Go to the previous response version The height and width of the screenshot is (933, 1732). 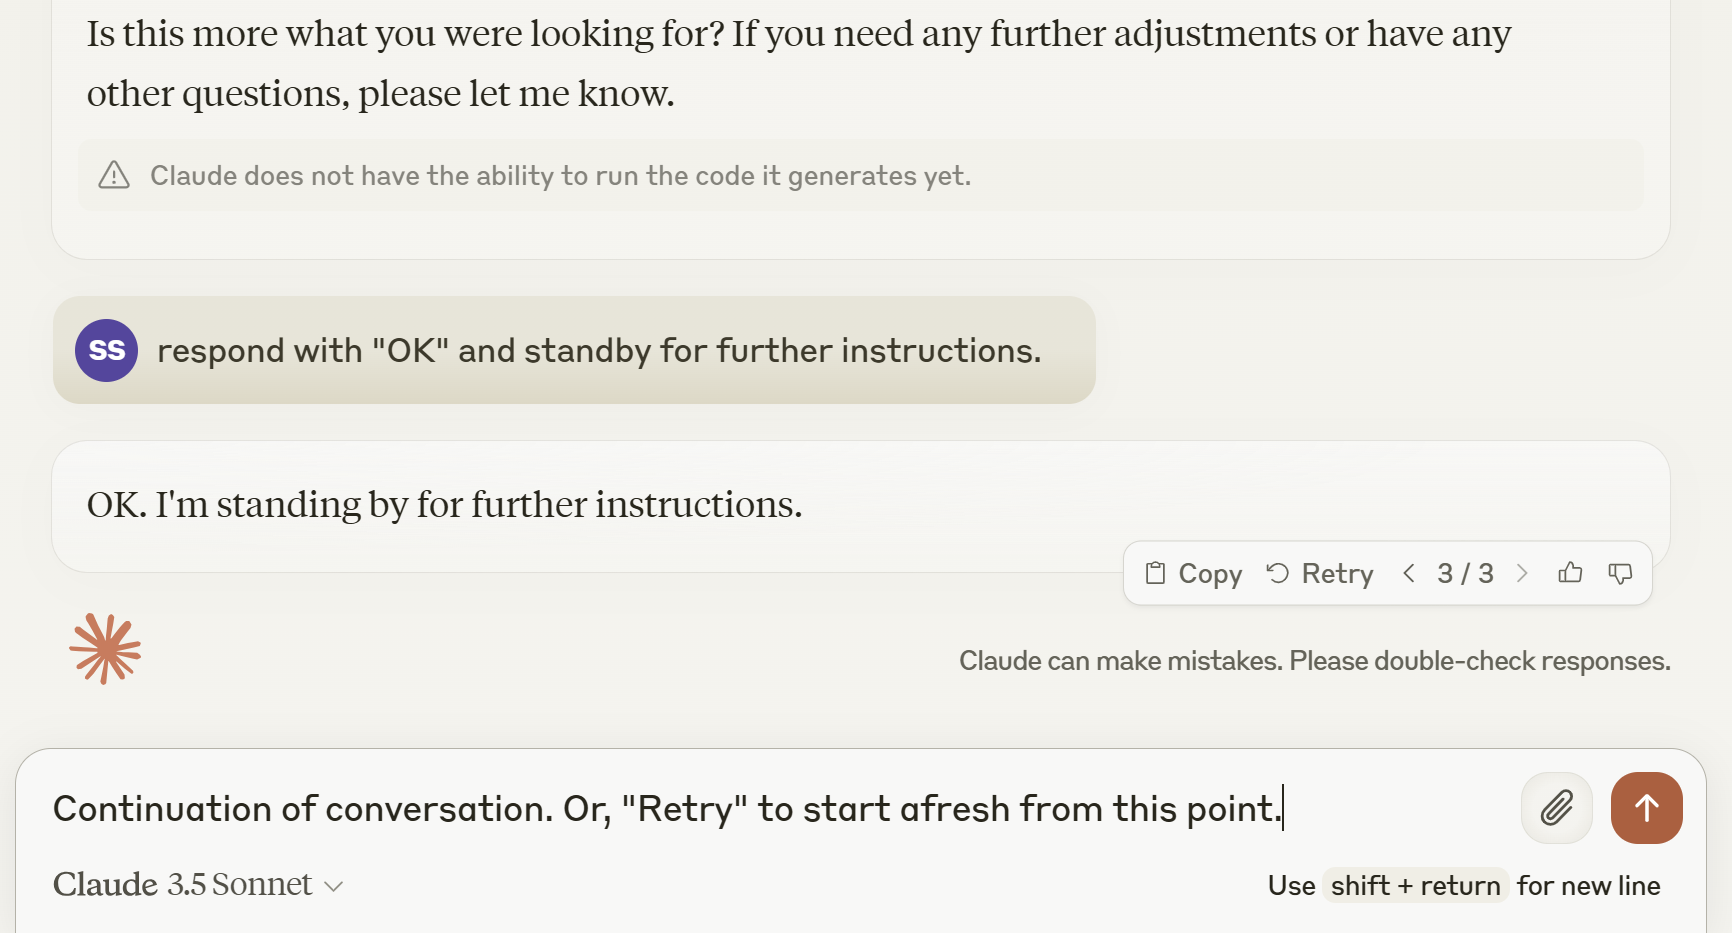[x=1409, y=573]
